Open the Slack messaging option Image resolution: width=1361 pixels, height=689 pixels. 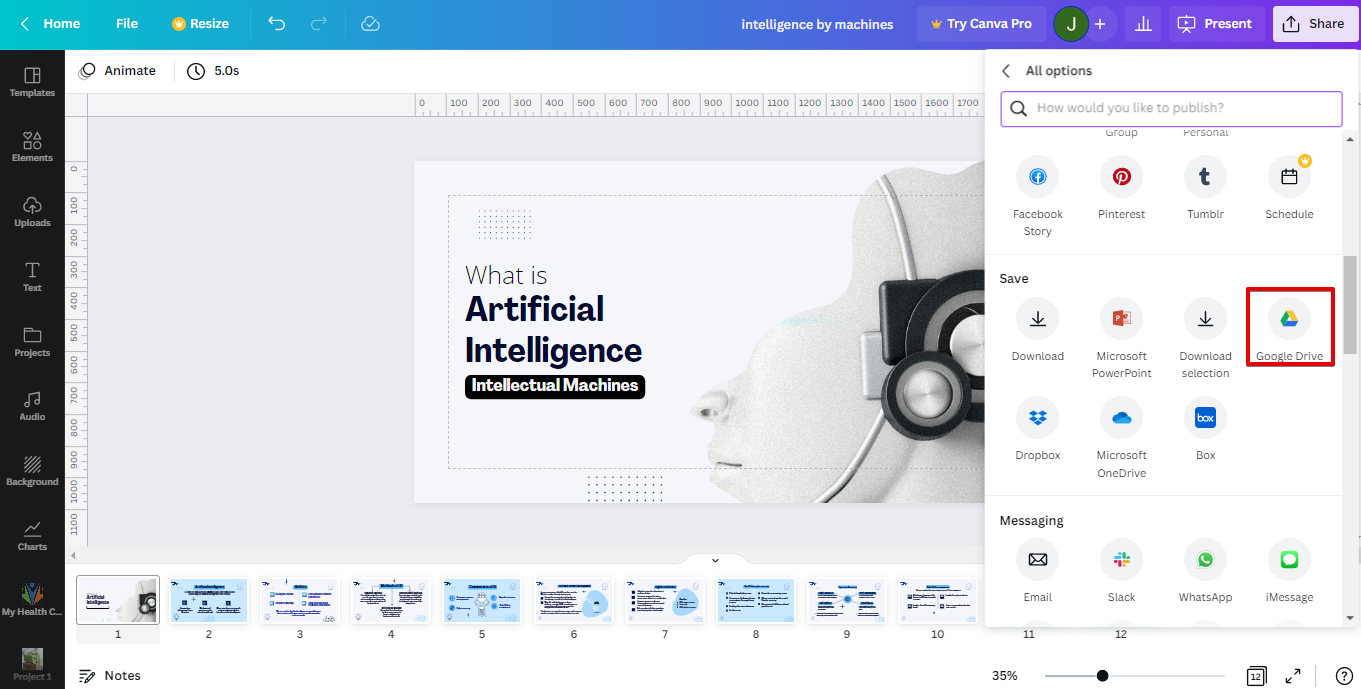click(x=1121, y=560)
